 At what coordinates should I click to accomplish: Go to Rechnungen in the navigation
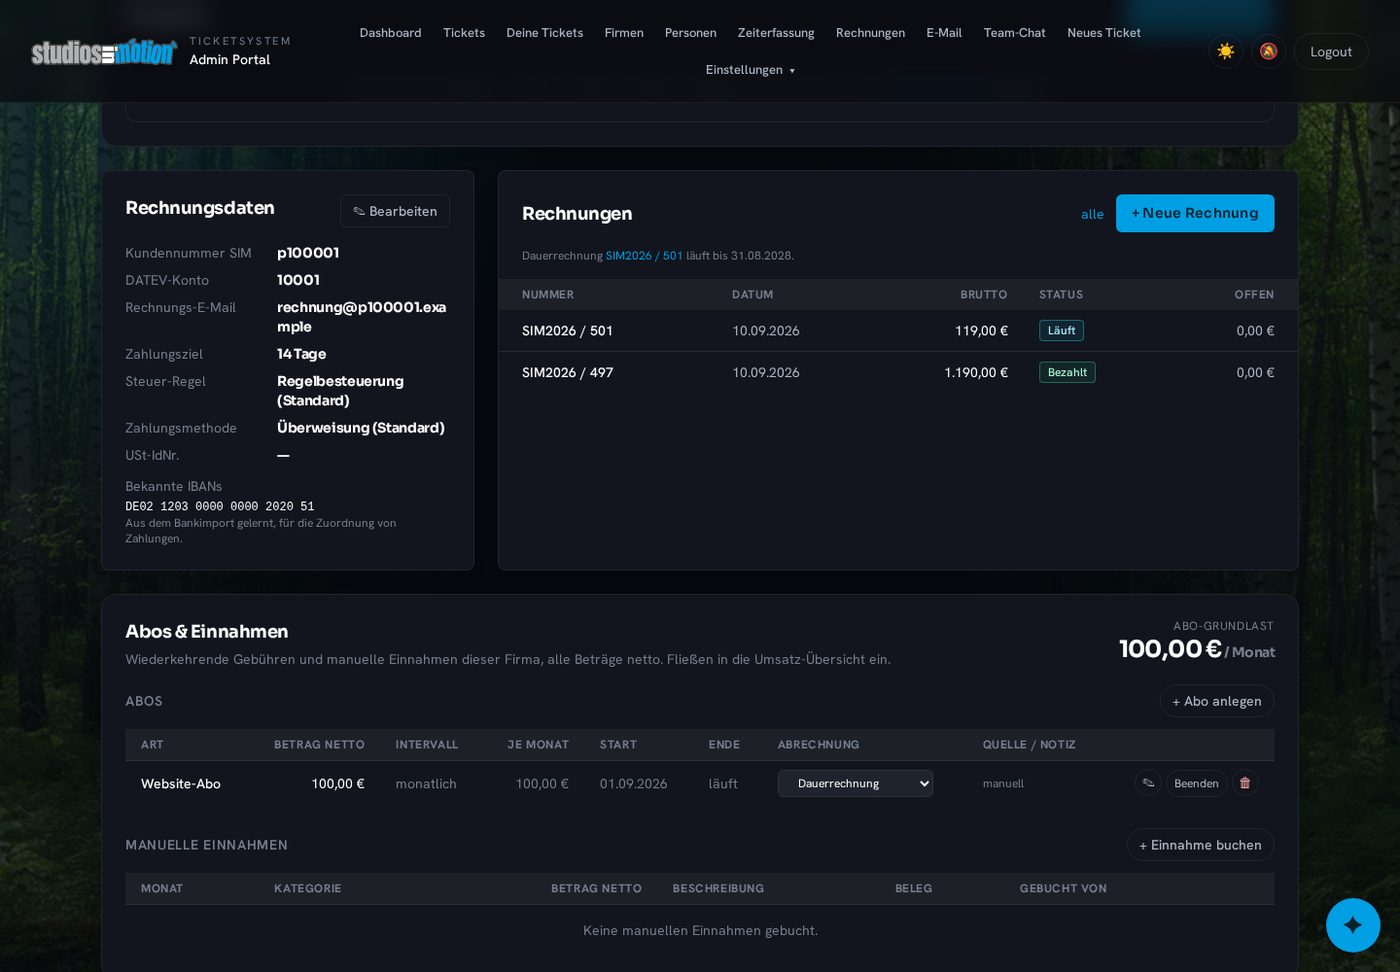pos(870,33)
